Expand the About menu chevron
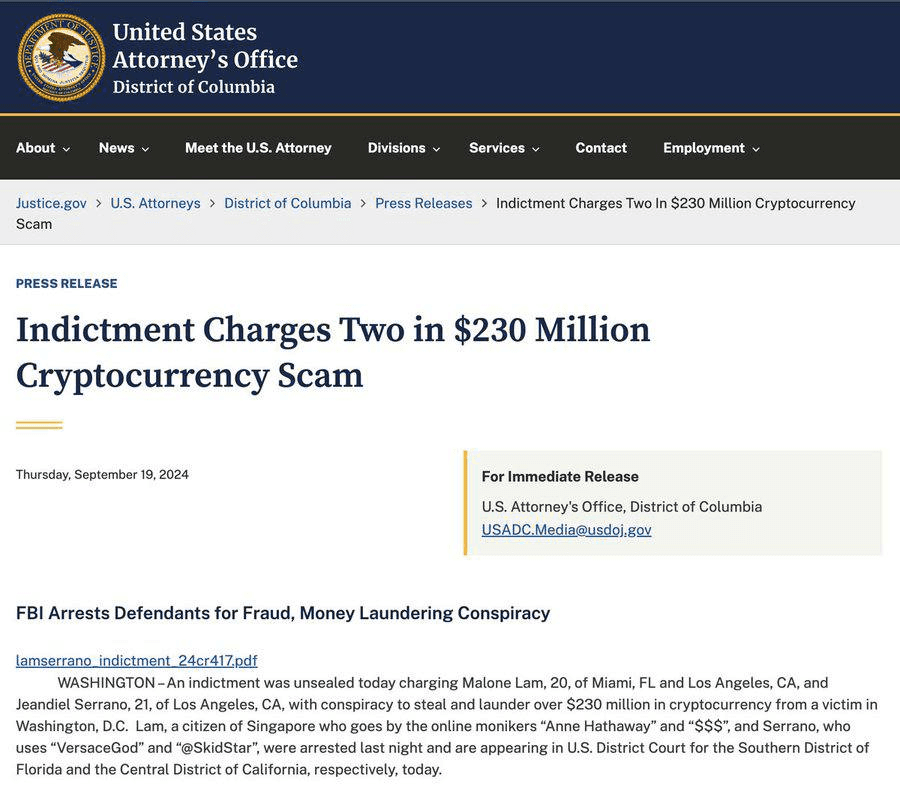900x788 pixels. tap(67, 149)
